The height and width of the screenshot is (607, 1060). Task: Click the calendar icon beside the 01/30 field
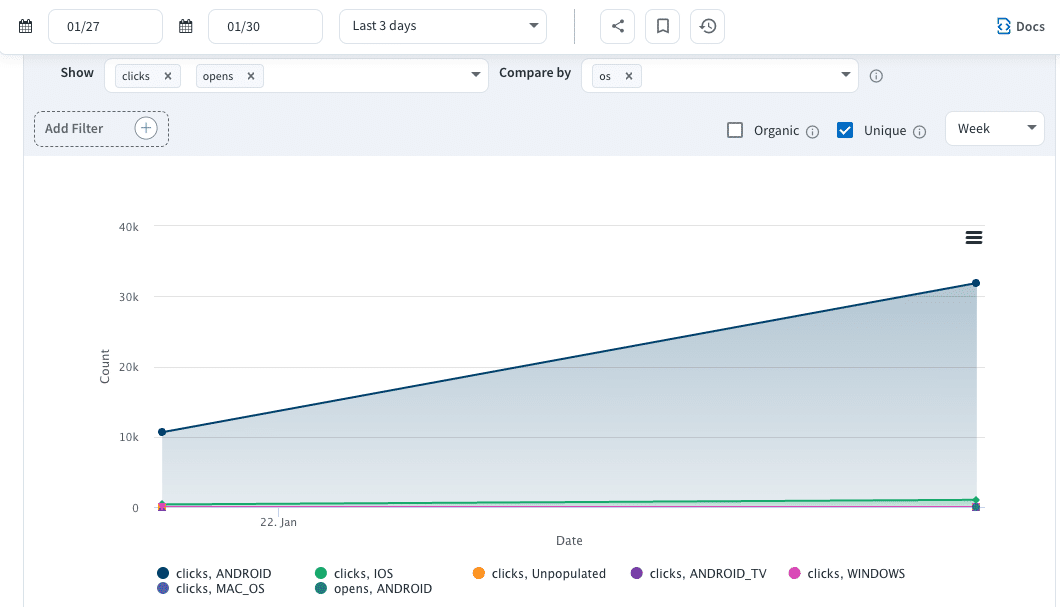[x=185, y=26]
